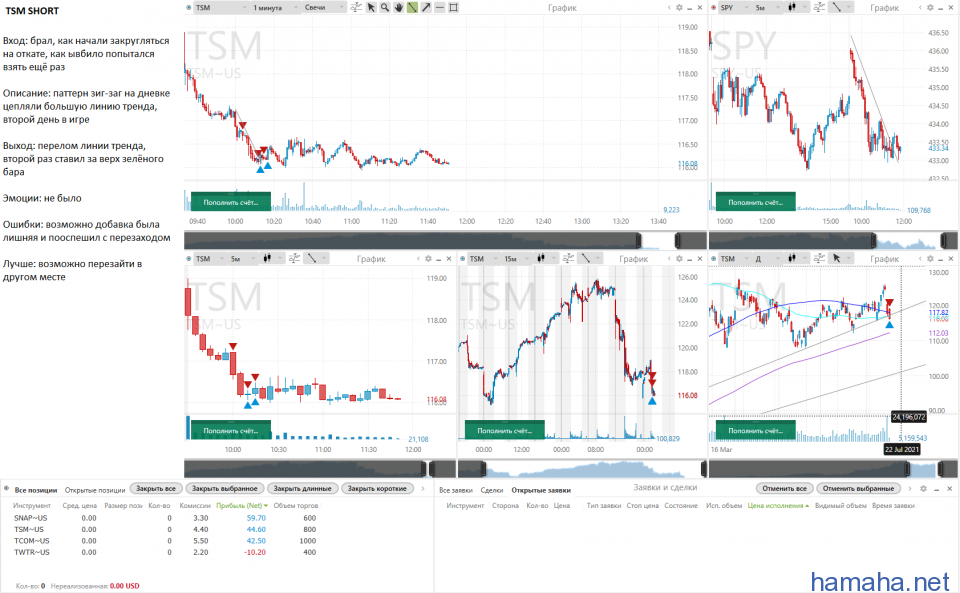Sort orders by 'Цена исполнения' column
The width and height of the screenshot is (960, 593).
point(778,505)
